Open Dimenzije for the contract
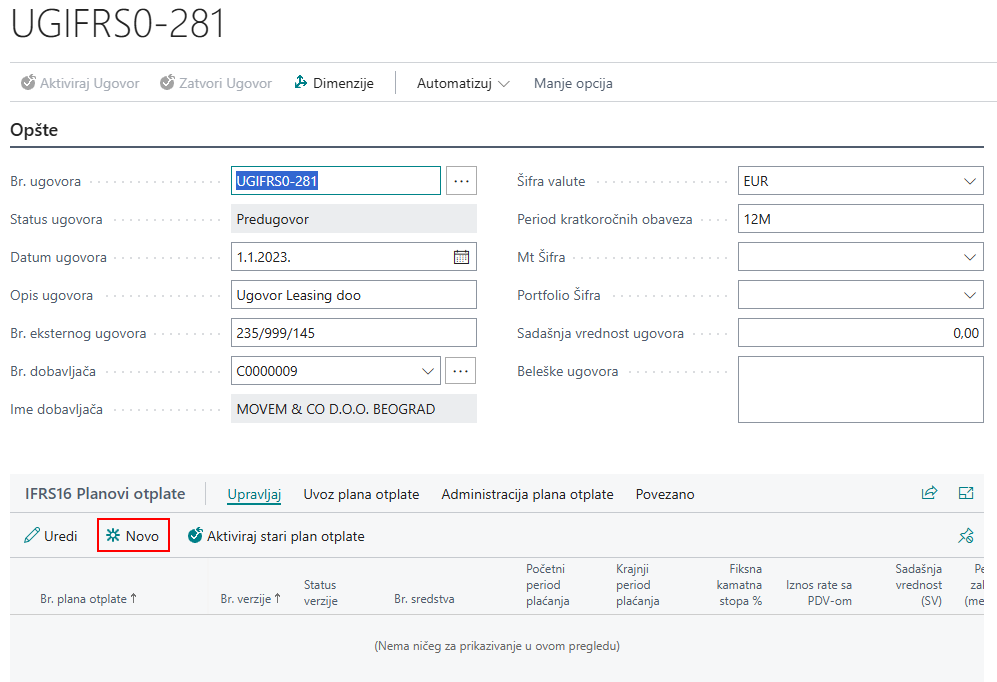The width and height of the screenshot is (997, 682). (334, 83)
